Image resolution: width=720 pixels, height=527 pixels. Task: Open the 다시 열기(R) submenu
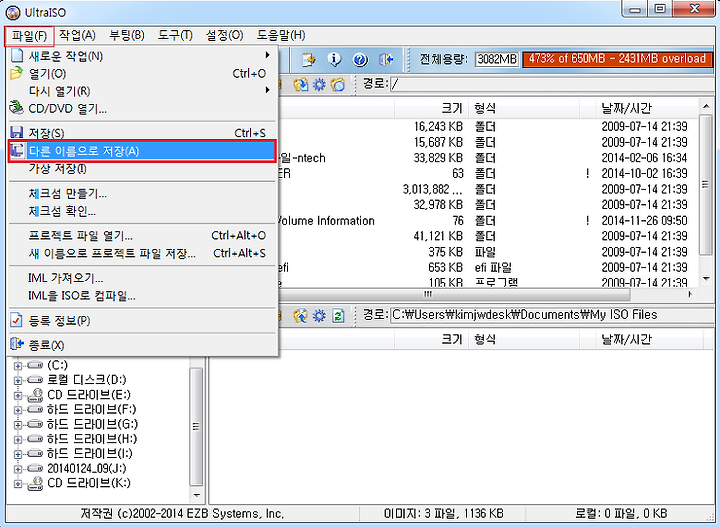pyautogui.click(x=142, y=91)
